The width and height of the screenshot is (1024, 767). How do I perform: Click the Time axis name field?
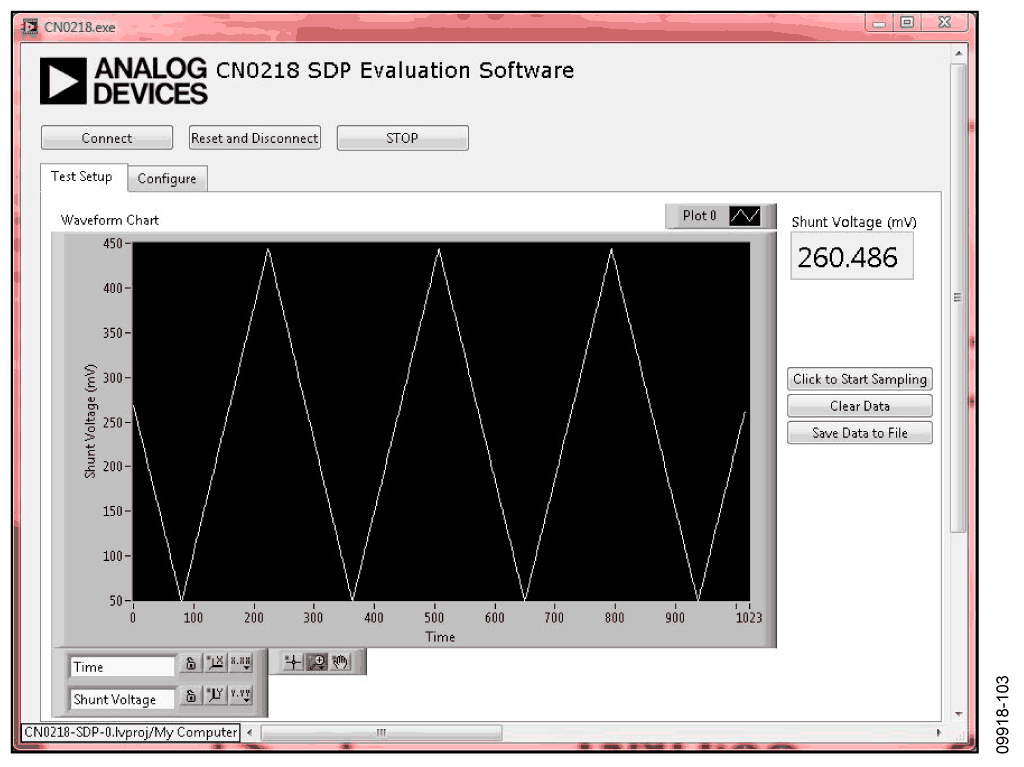[122, 667]
